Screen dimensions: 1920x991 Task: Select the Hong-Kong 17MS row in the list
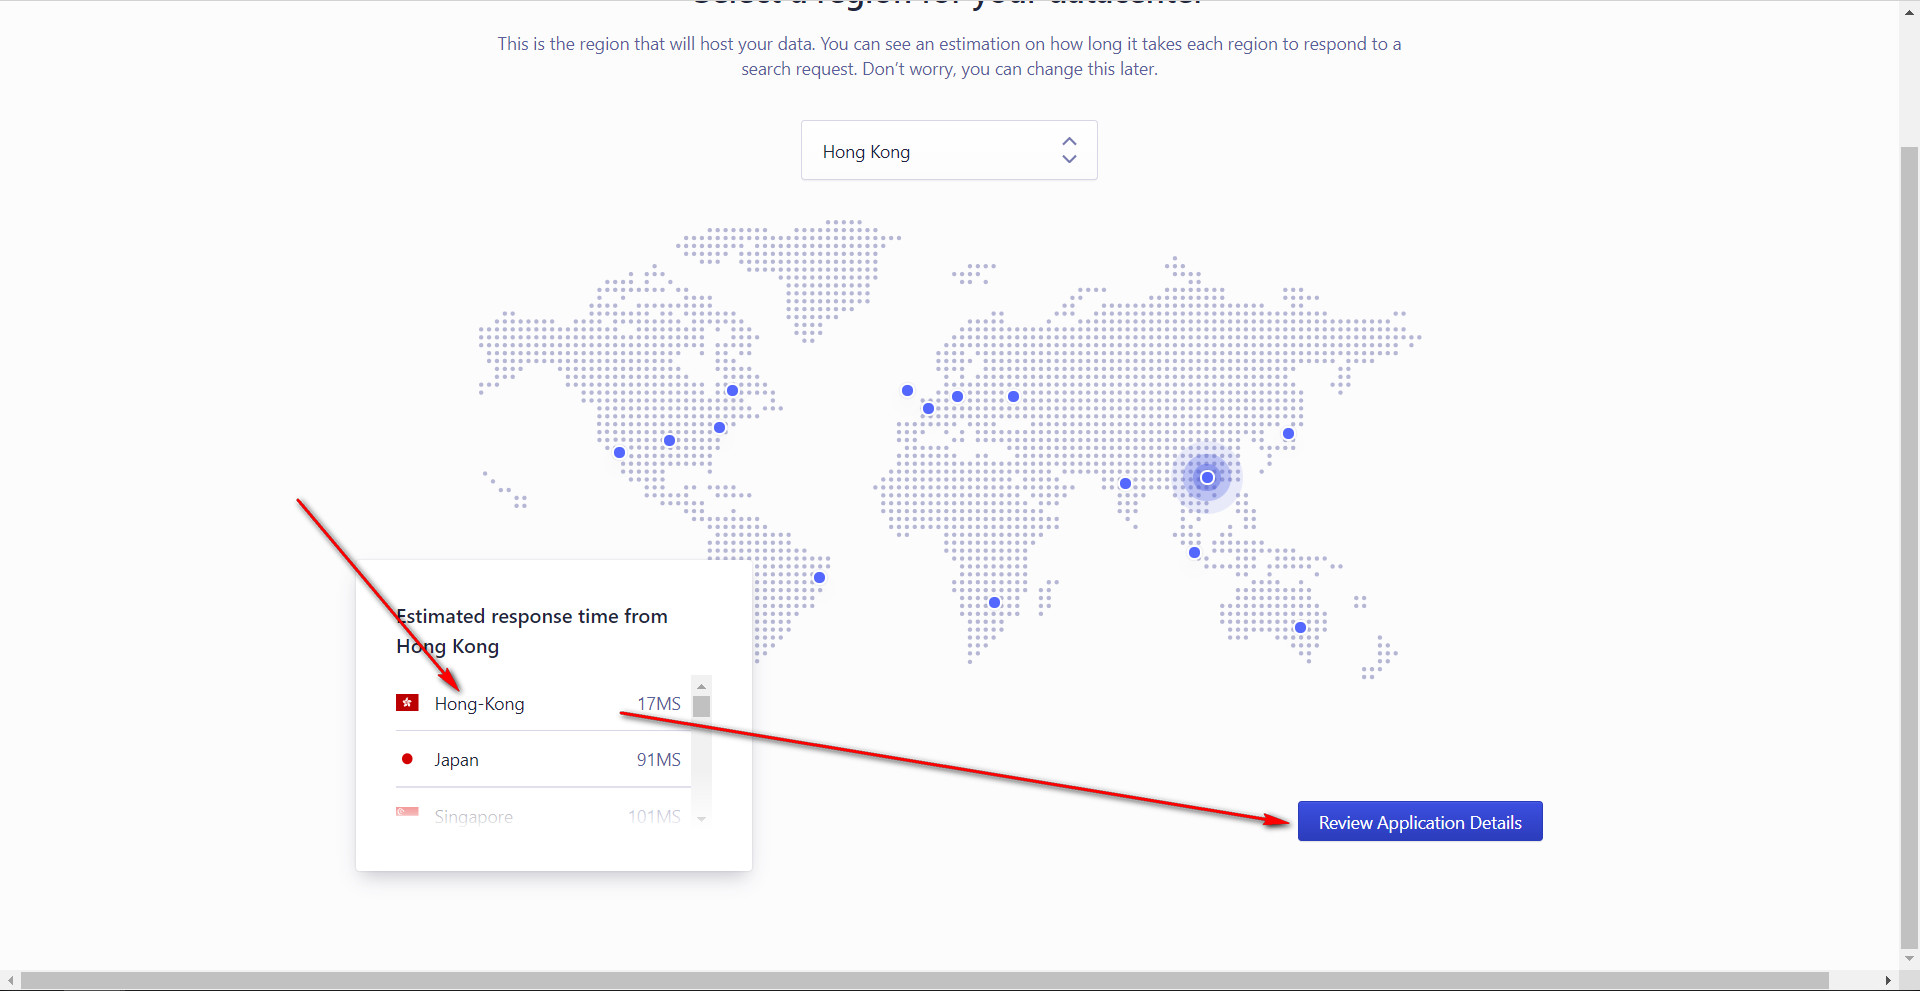540,704
